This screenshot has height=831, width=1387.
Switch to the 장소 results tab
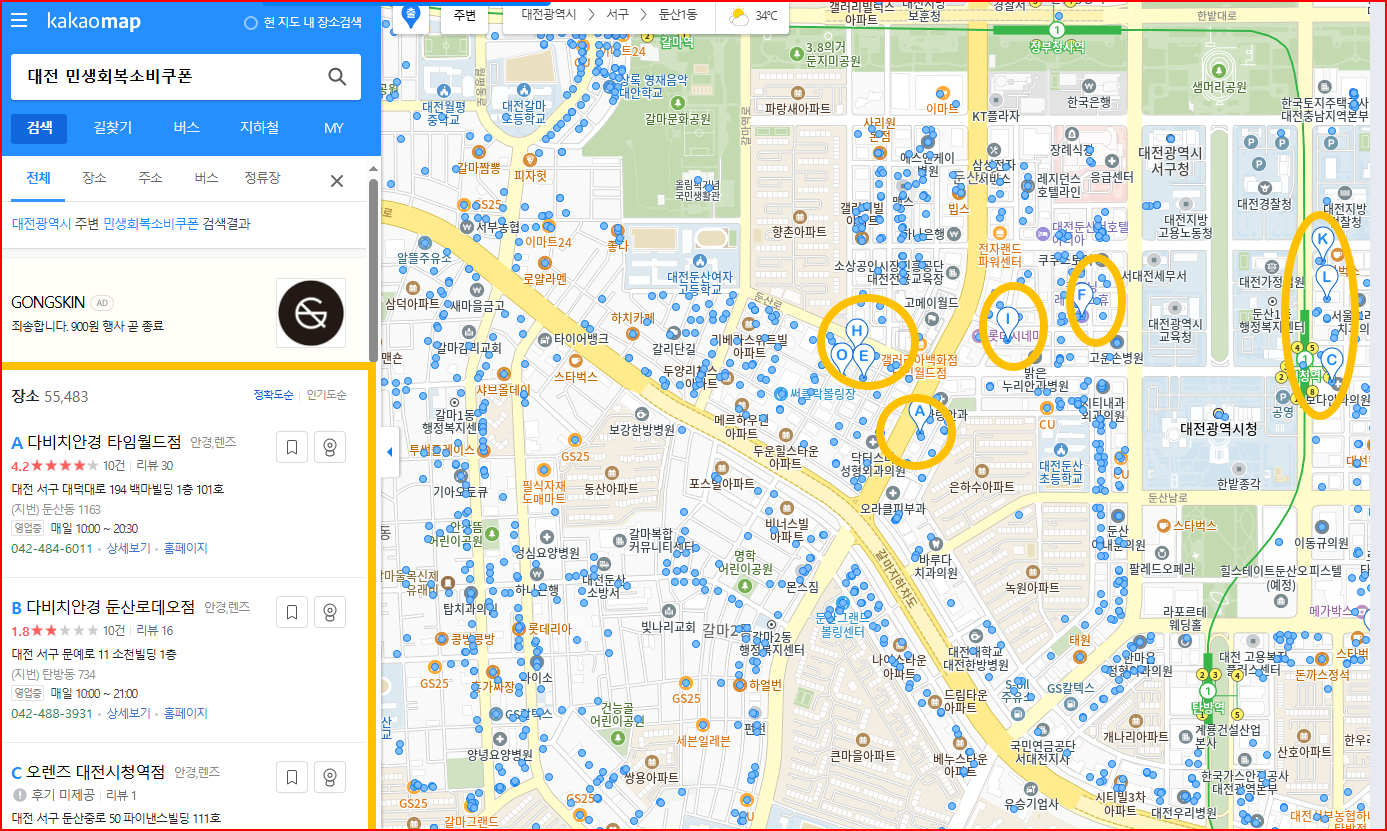click(x=94, y=178)
